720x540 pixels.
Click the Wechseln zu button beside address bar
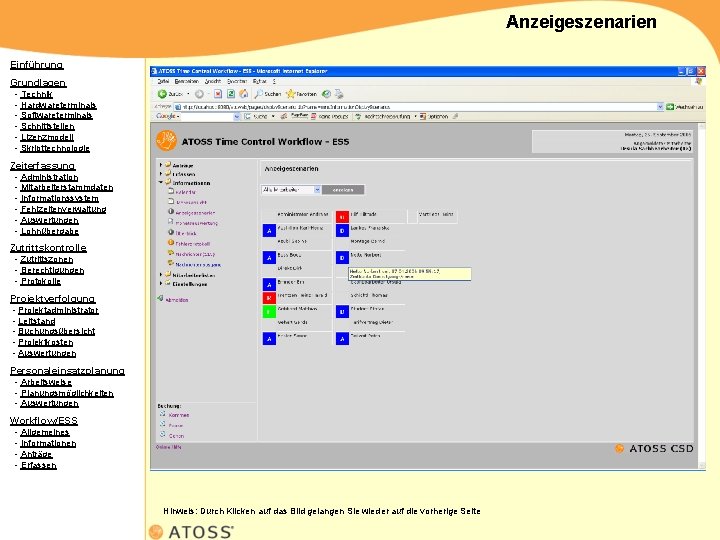point(684,107)
